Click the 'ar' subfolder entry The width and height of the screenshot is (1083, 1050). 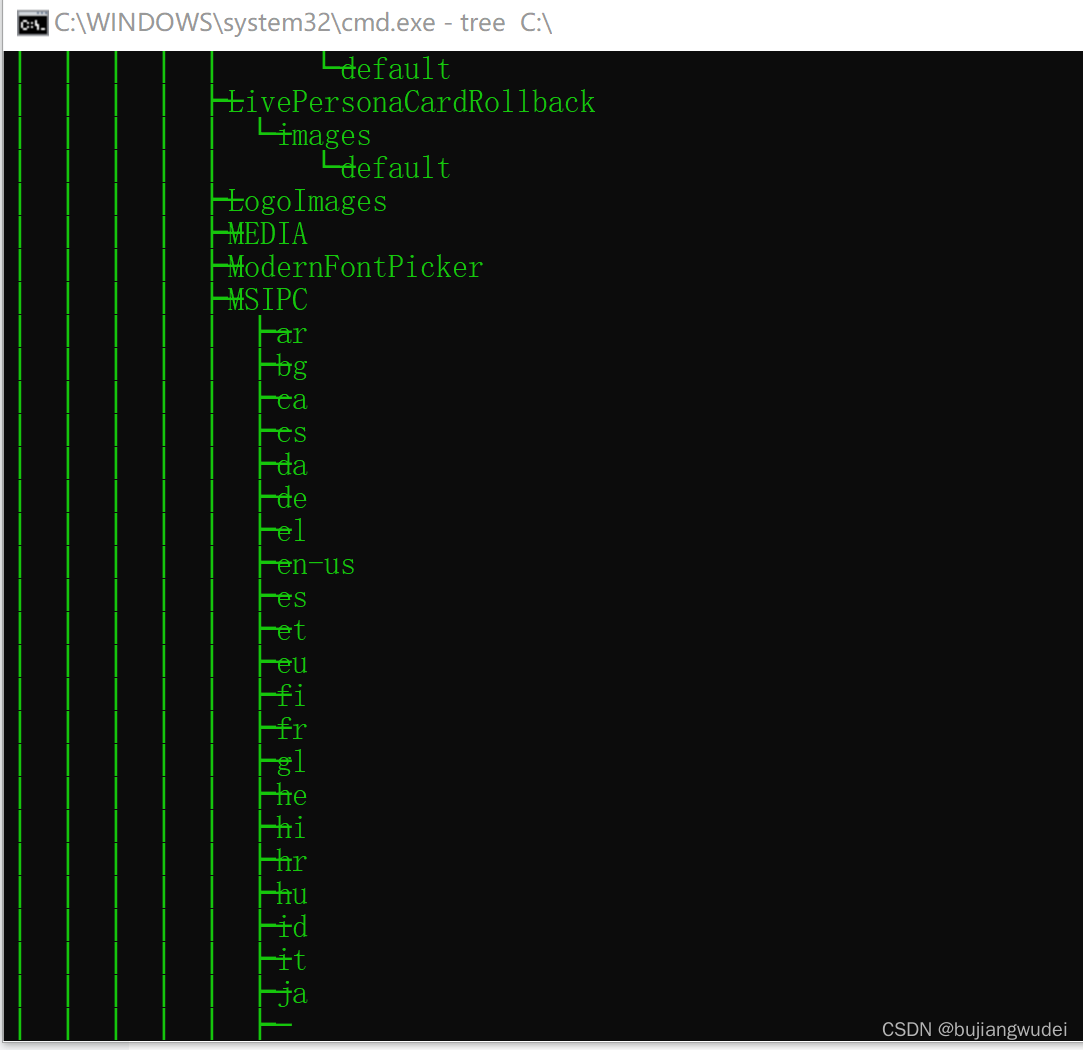tap(291, 334)
